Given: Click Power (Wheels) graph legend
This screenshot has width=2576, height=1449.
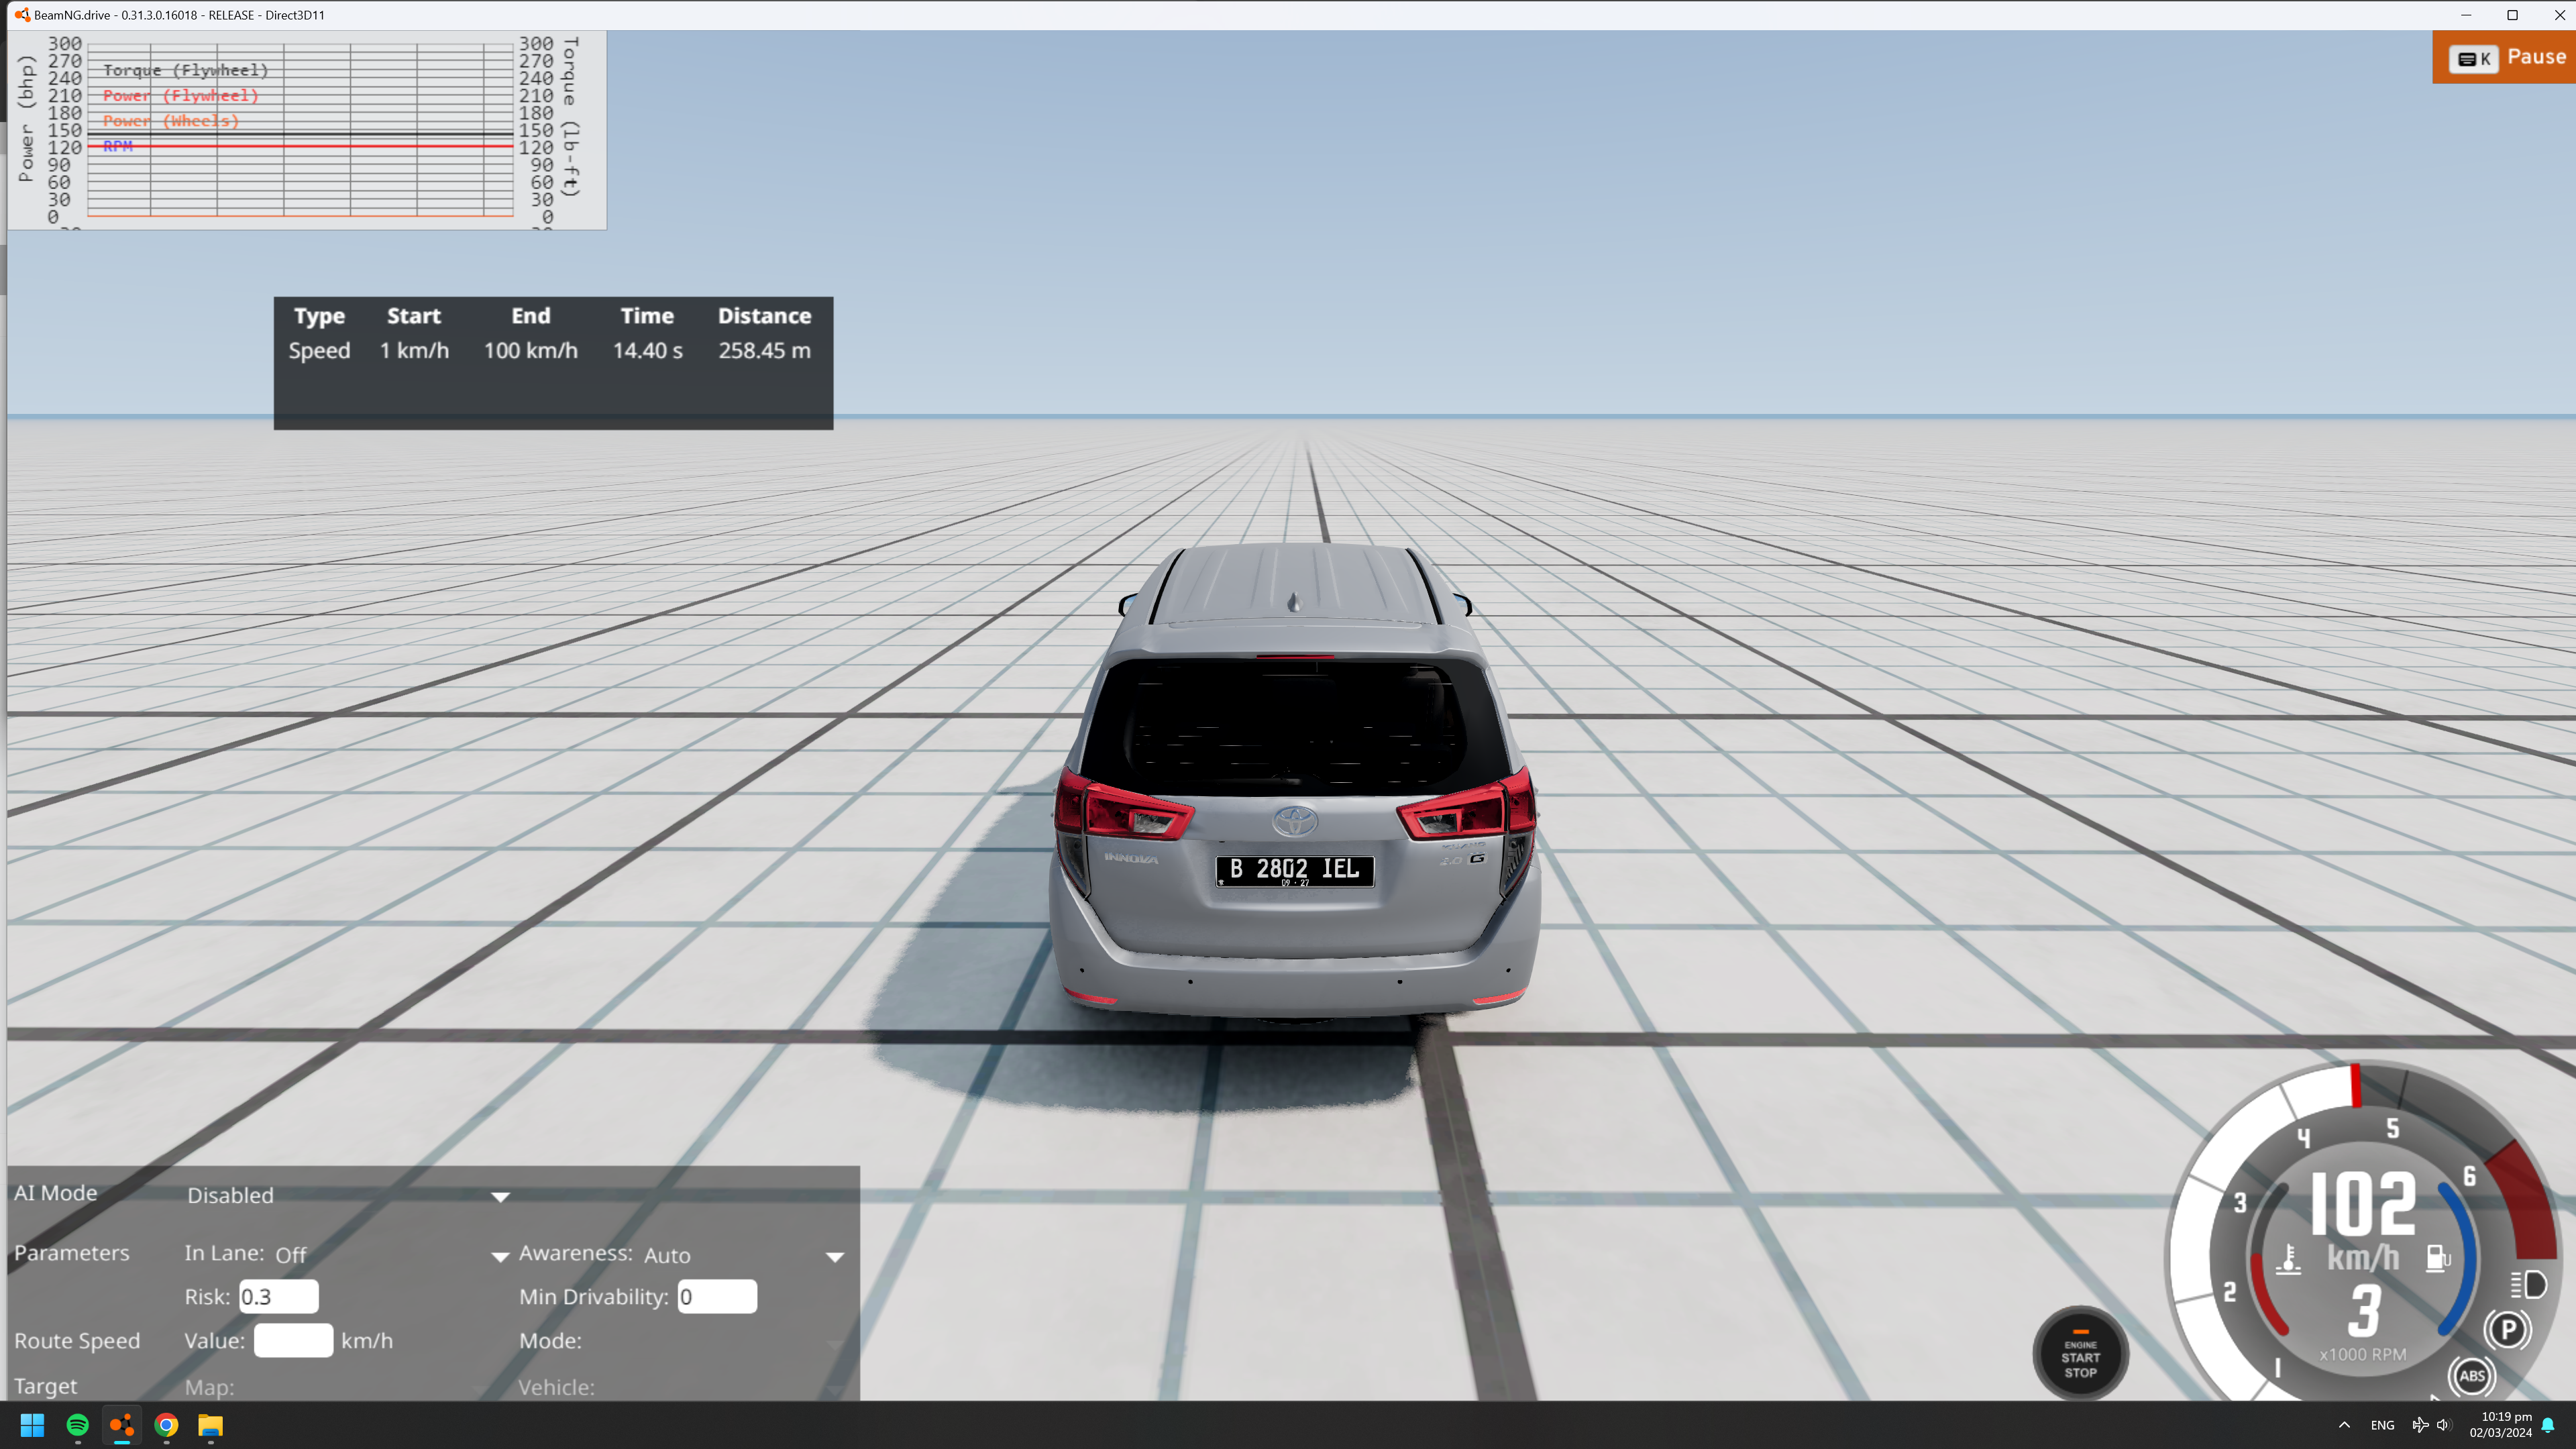Looking at the screenshot, I should click(x=171, y=121).
